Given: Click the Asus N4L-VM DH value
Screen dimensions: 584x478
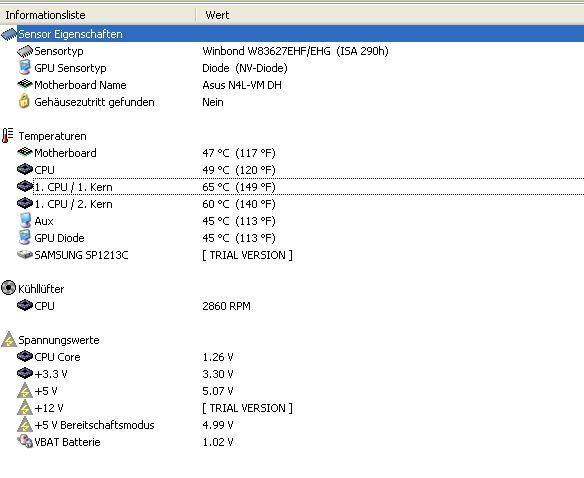Looking at the screenshot, I should (242, 85).
